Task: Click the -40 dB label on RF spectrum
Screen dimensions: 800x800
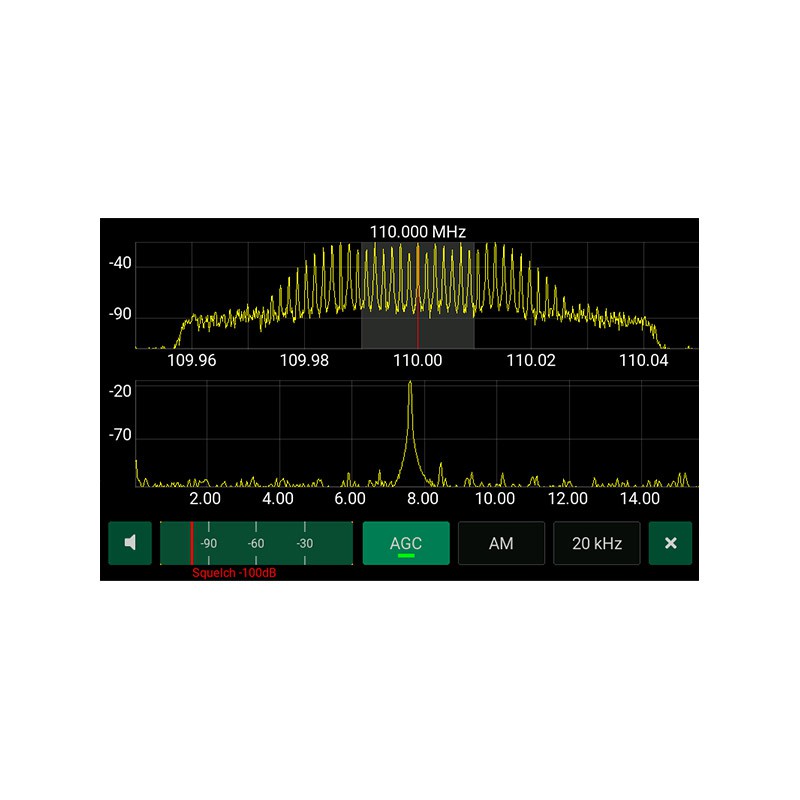Action: tap(120, 264)
